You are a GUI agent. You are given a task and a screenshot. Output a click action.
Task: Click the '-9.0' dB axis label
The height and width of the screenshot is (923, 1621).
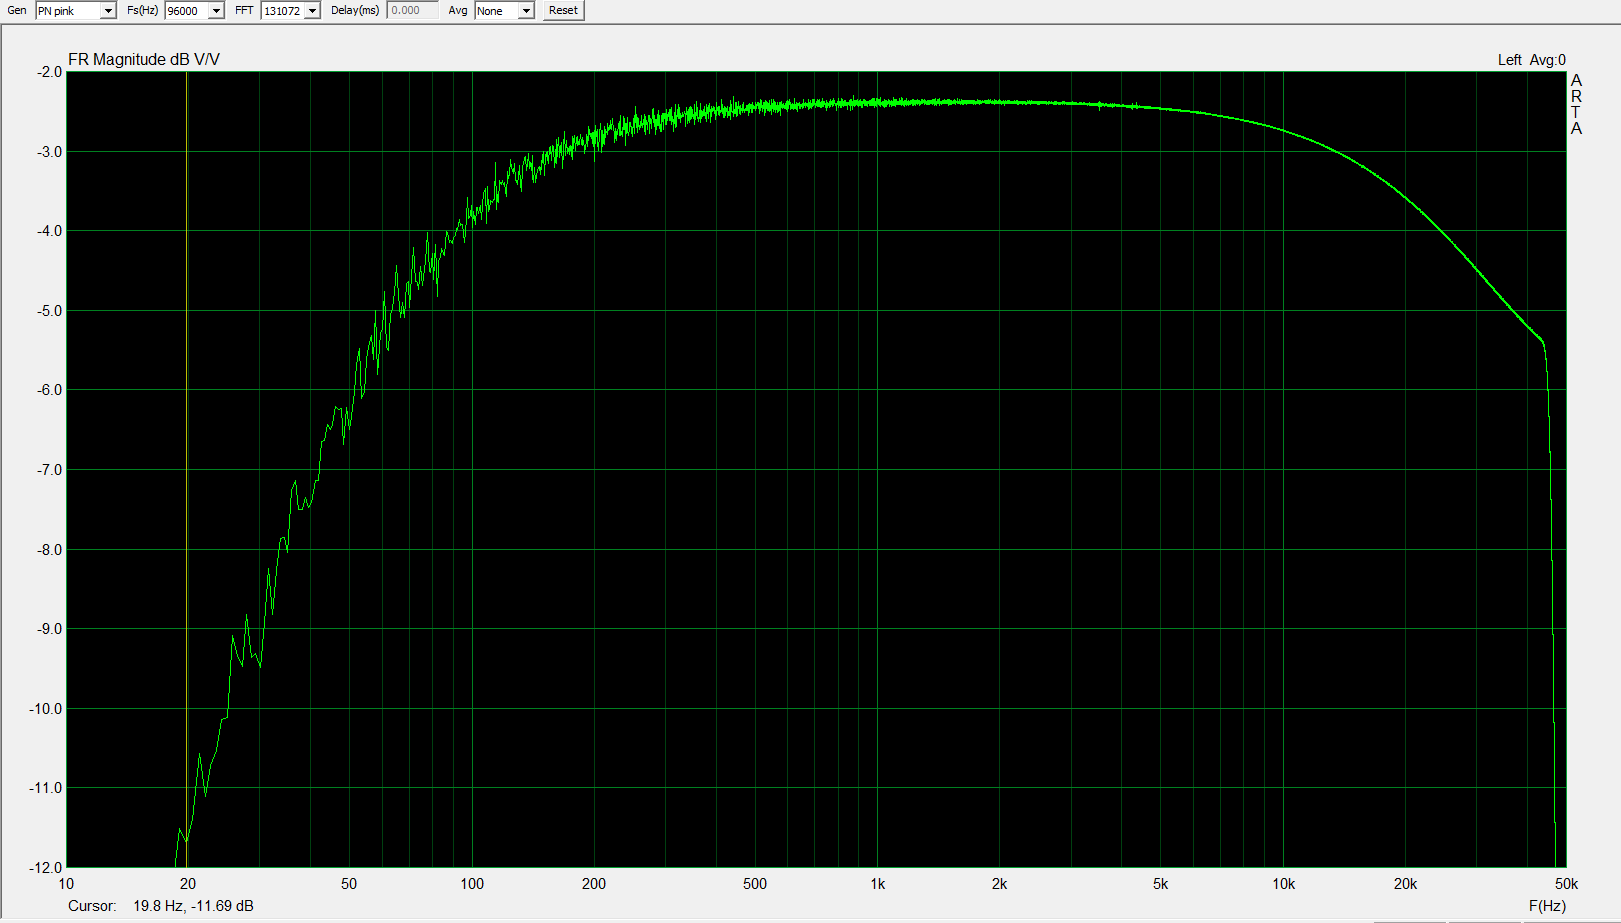(x=49, y=629)
